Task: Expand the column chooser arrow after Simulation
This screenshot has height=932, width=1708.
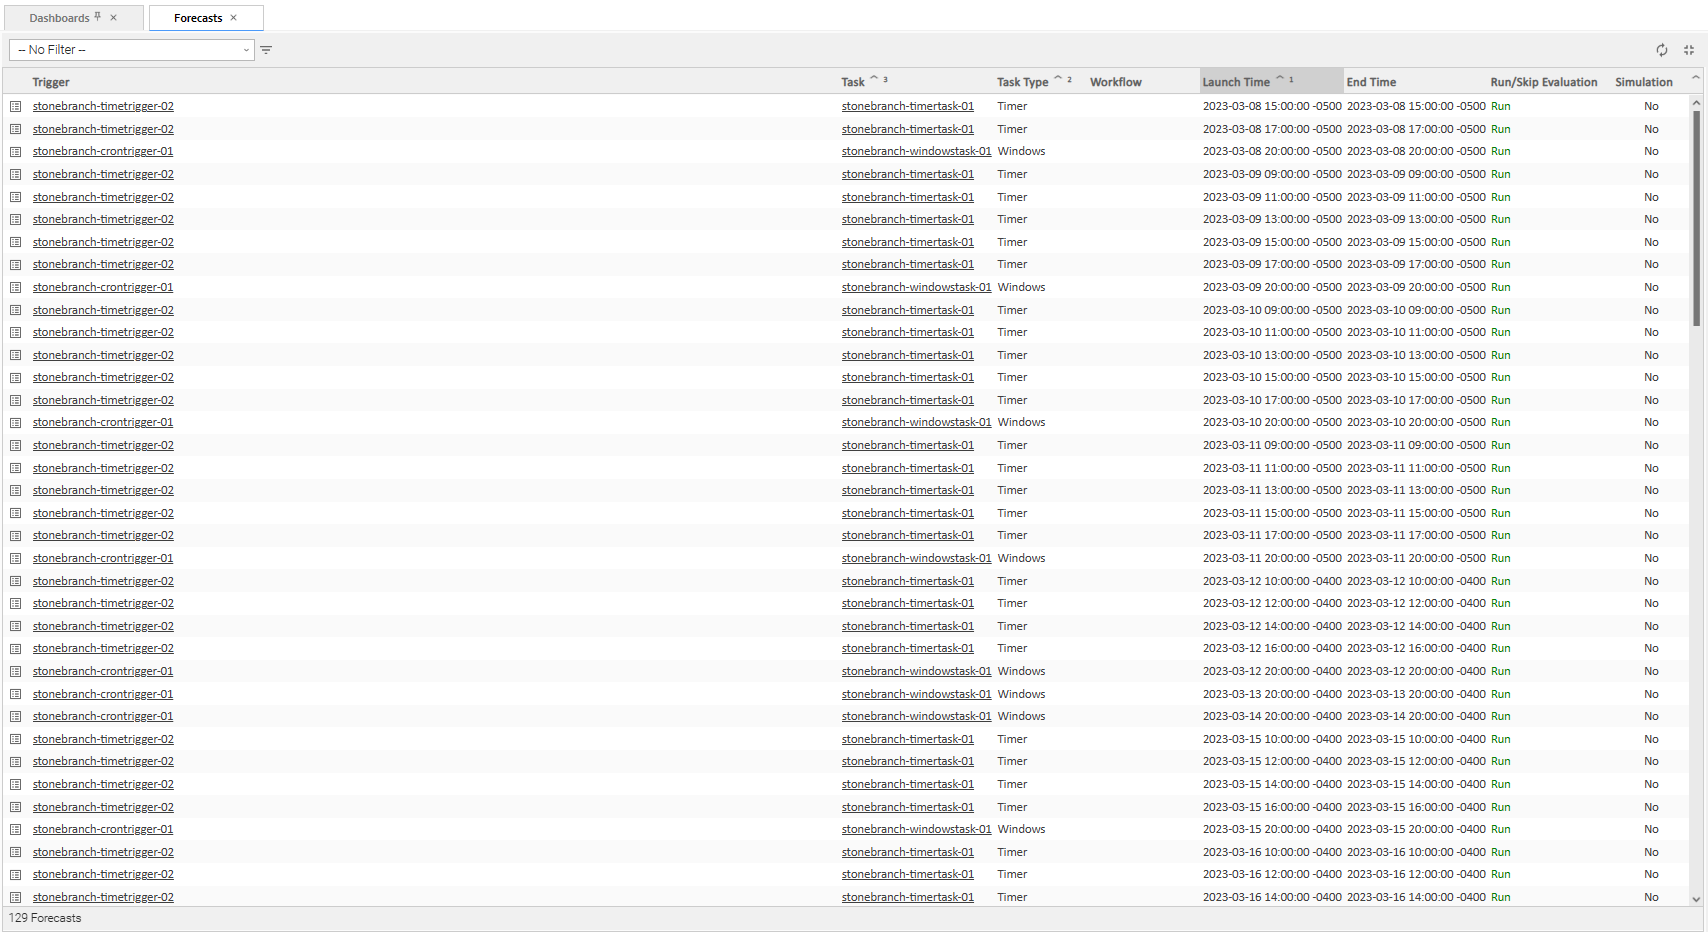Action: (1695, 79)
